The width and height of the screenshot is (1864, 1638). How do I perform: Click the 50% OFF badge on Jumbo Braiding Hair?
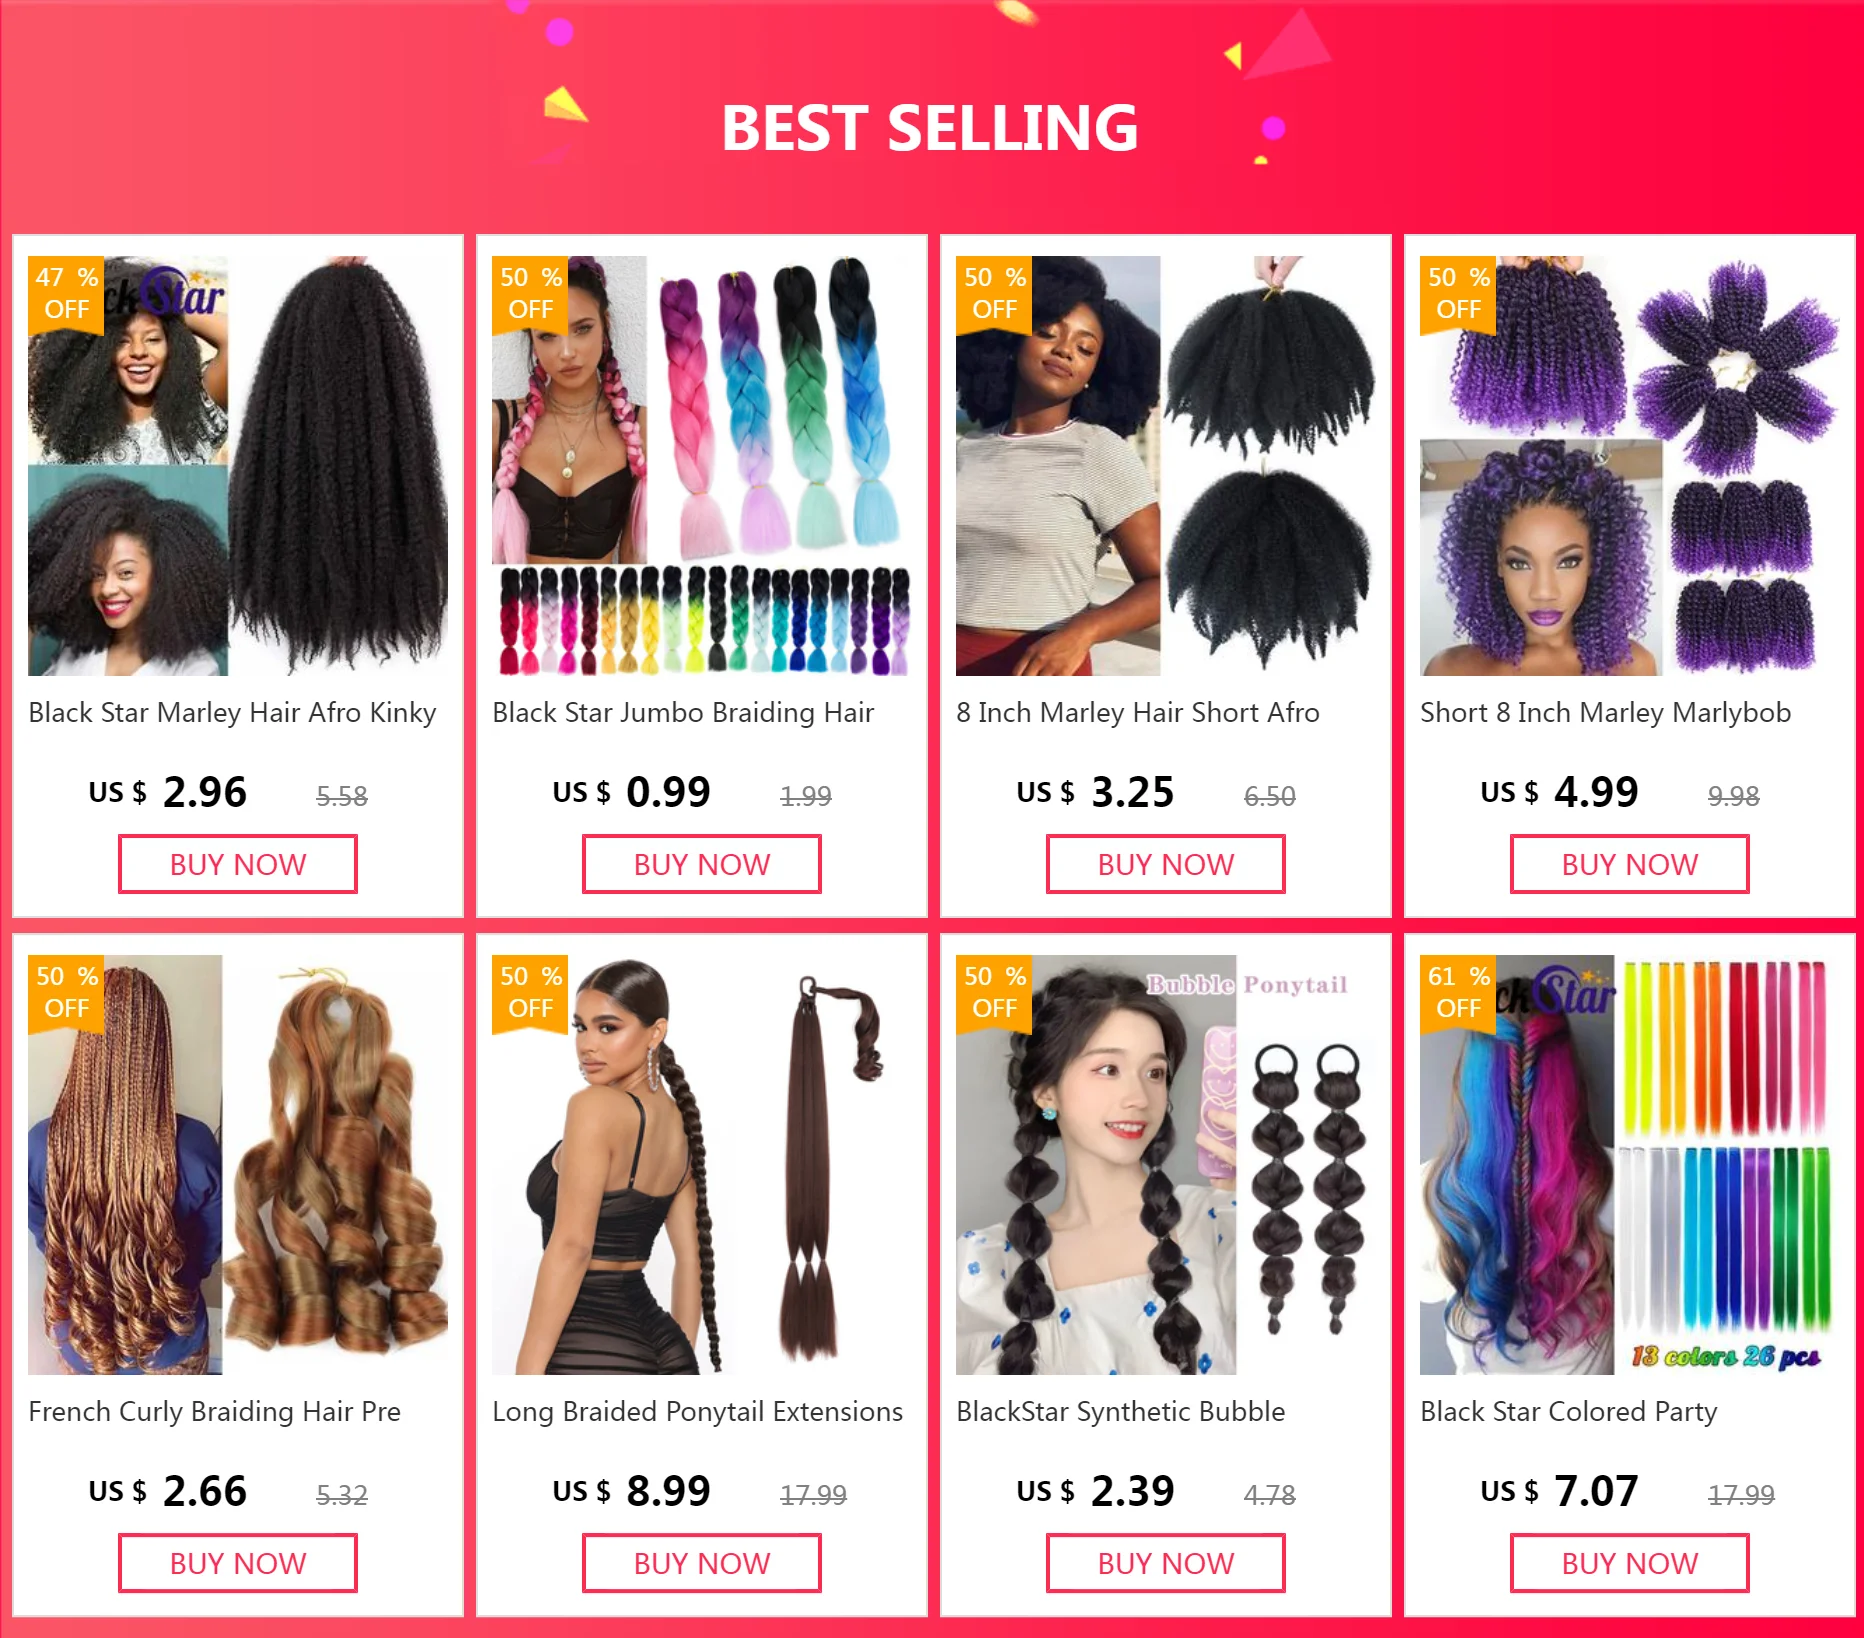coord(530,293)
